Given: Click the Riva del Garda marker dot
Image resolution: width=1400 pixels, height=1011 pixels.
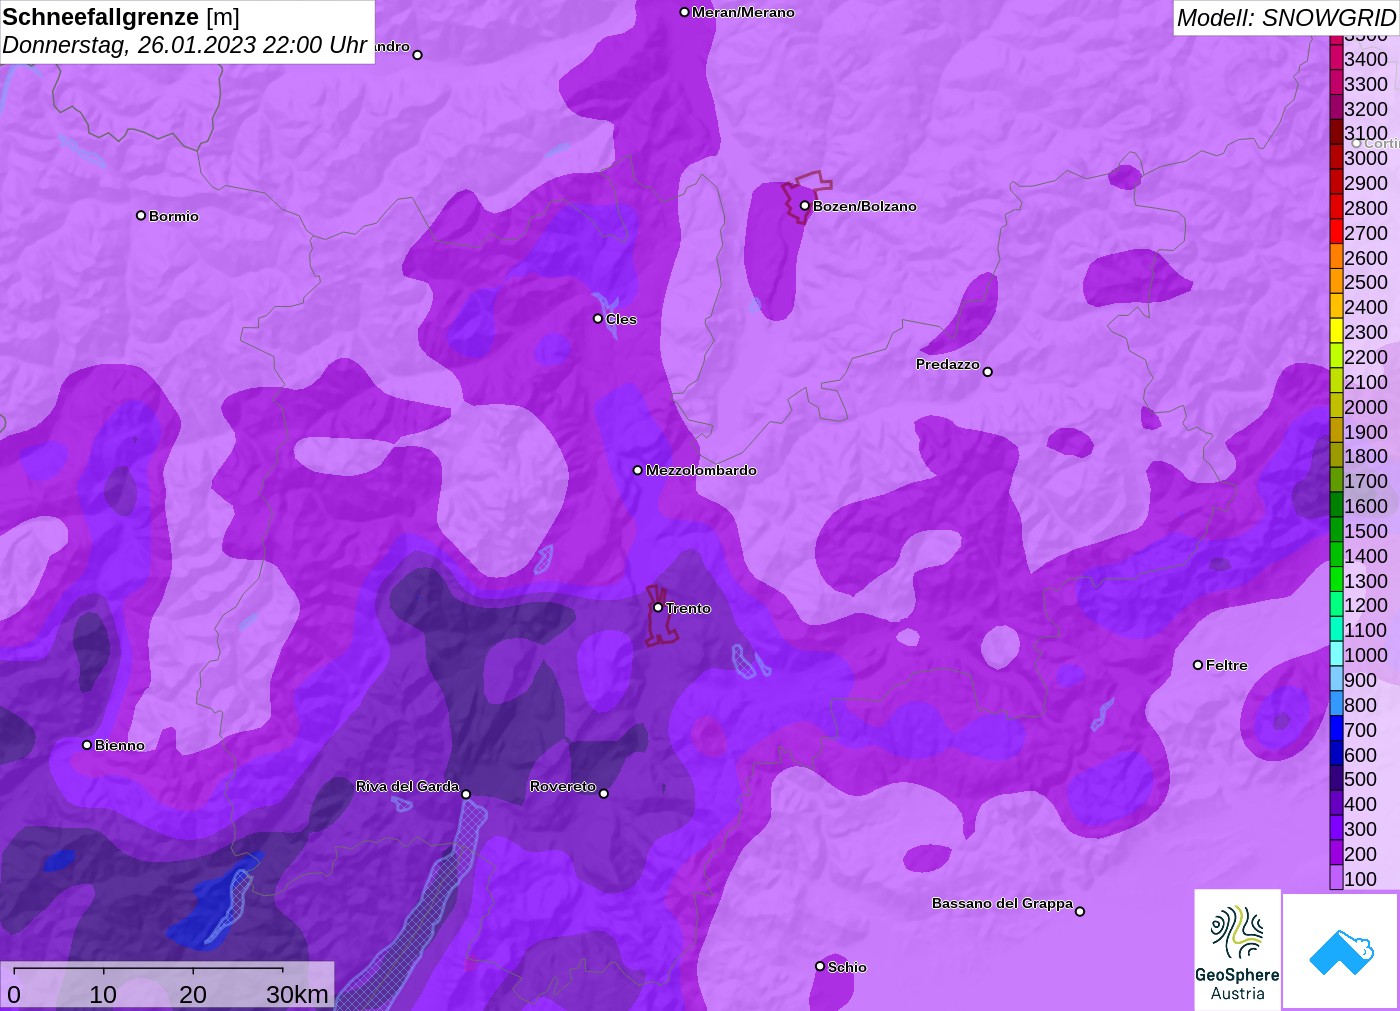Looking at the screenshot, I should (466, 794).
